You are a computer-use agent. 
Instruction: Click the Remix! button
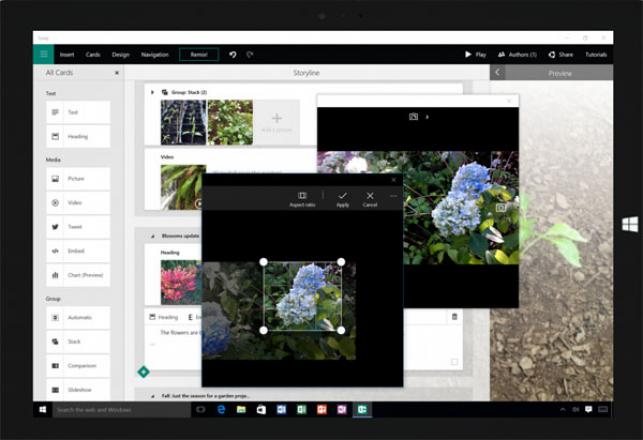pyautogui.click(x=199, y=55)
